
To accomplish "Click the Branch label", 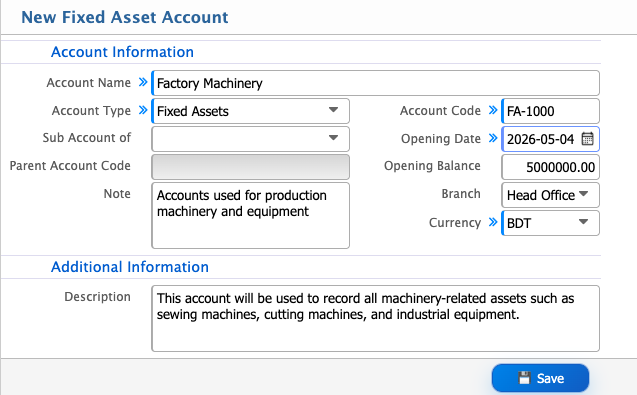I will 461,194.
